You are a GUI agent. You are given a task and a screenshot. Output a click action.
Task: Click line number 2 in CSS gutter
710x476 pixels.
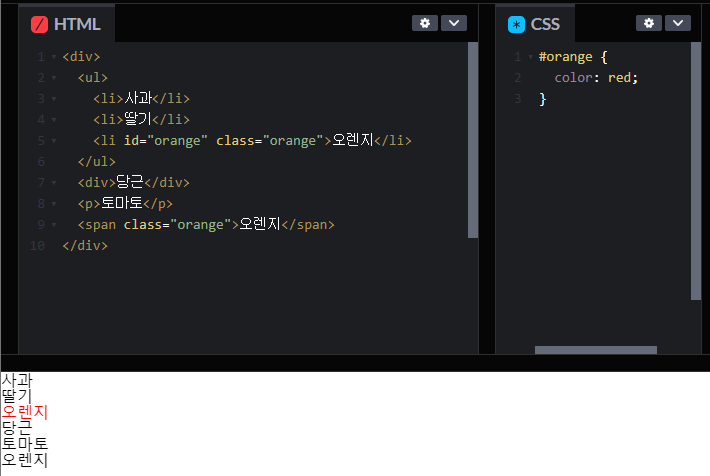518,78
